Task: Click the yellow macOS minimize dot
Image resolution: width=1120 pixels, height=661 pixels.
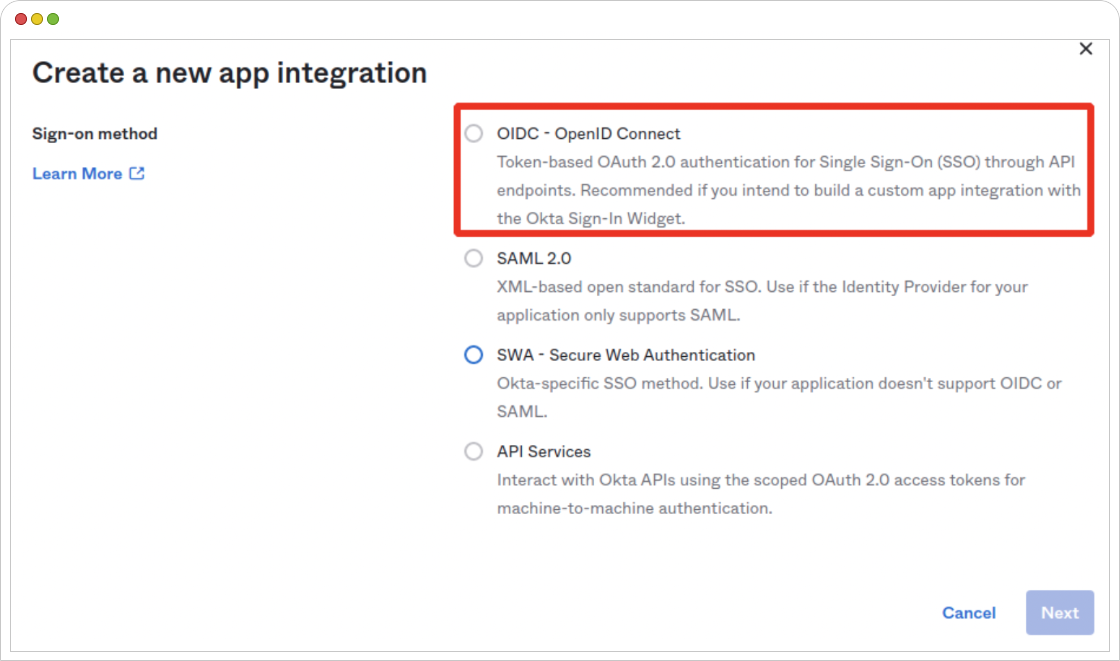Action: (x=37, y=19)
